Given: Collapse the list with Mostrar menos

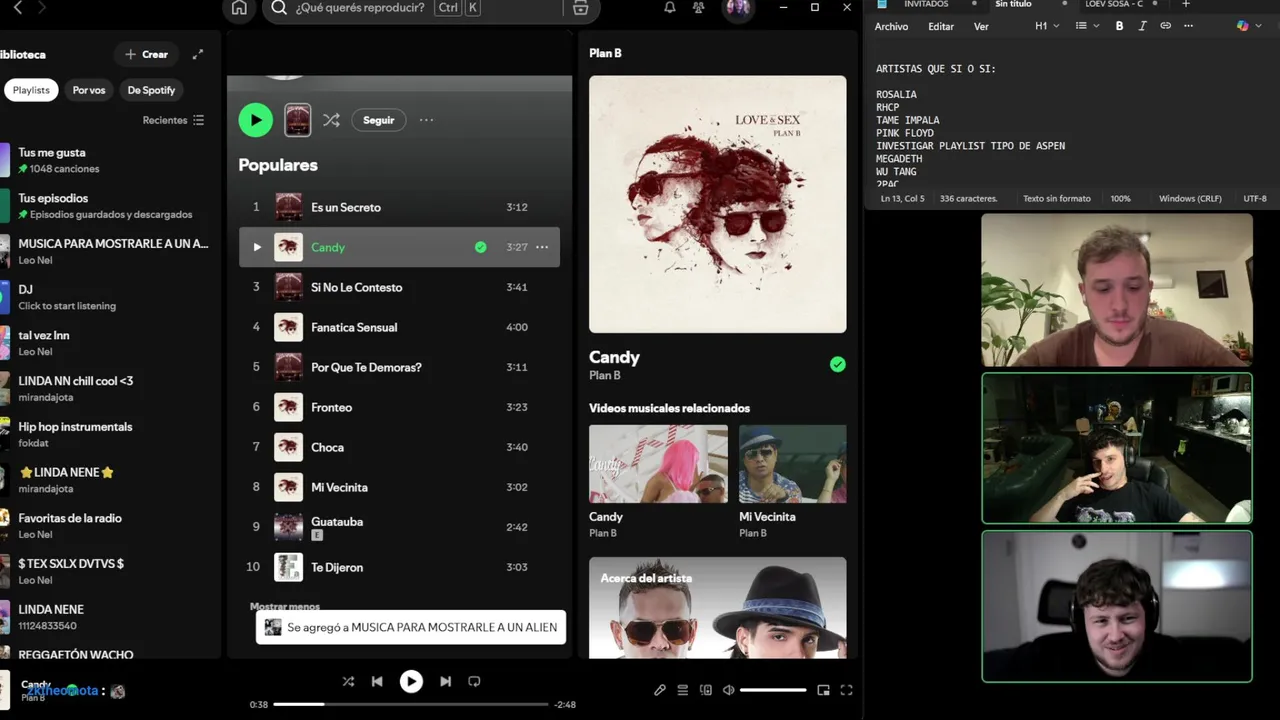Looking at the screenshot, I should pyautogui.click(x=285, y=606).
